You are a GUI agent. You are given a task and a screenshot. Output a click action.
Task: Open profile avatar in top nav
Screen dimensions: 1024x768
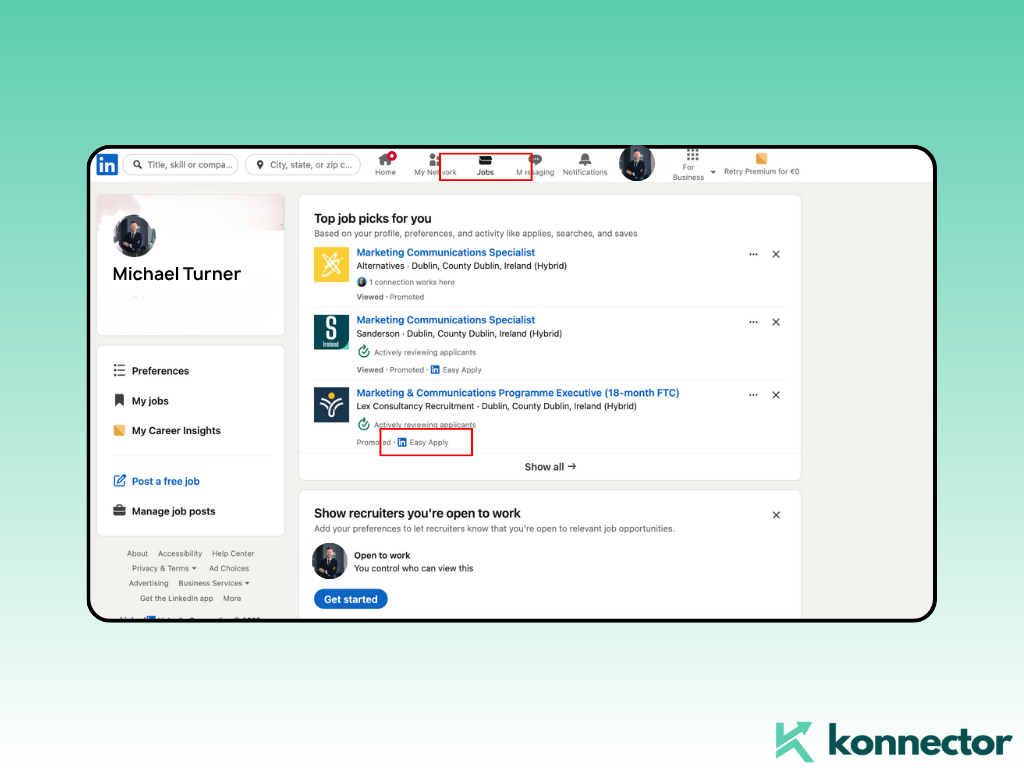click(637, 163)
